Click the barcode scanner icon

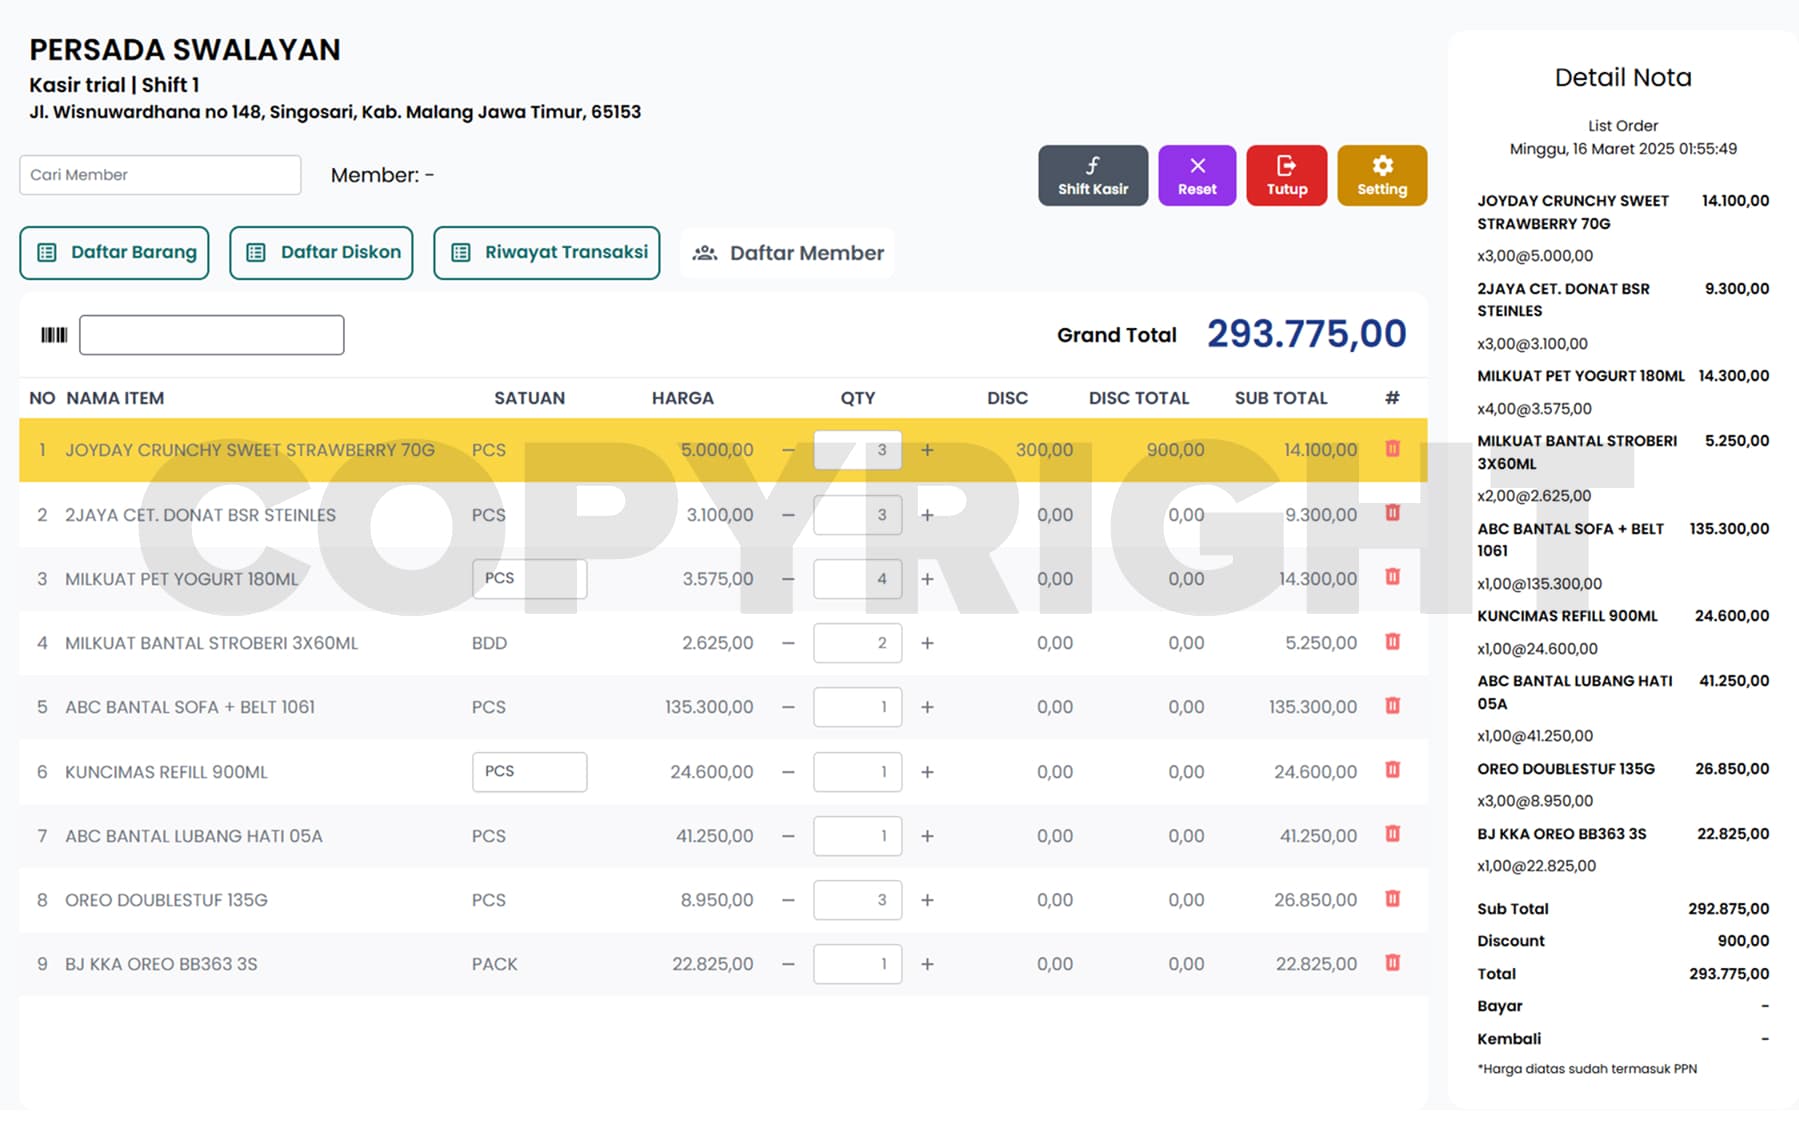click(54, 335)
